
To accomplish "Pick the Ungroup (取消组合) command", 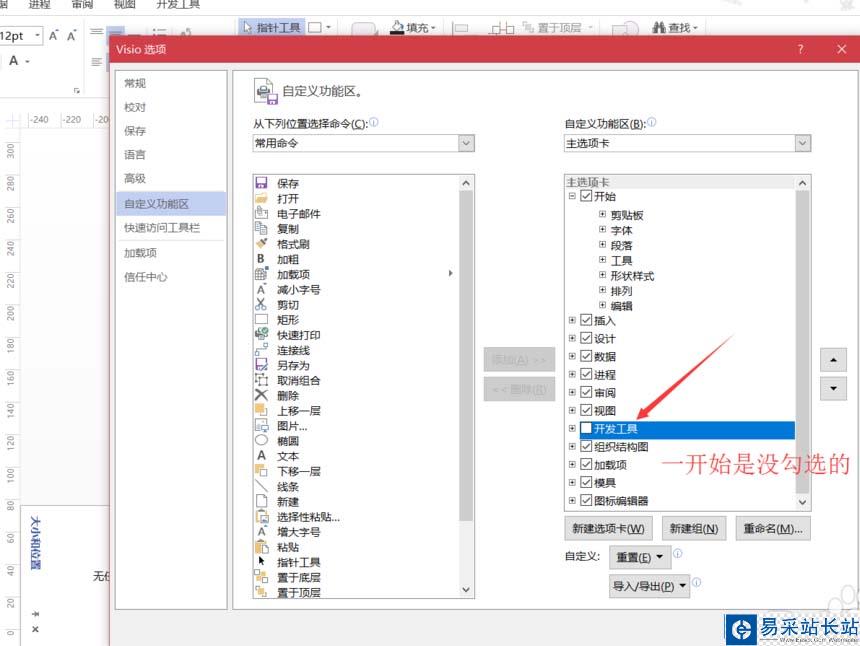I will click(298, 381).
